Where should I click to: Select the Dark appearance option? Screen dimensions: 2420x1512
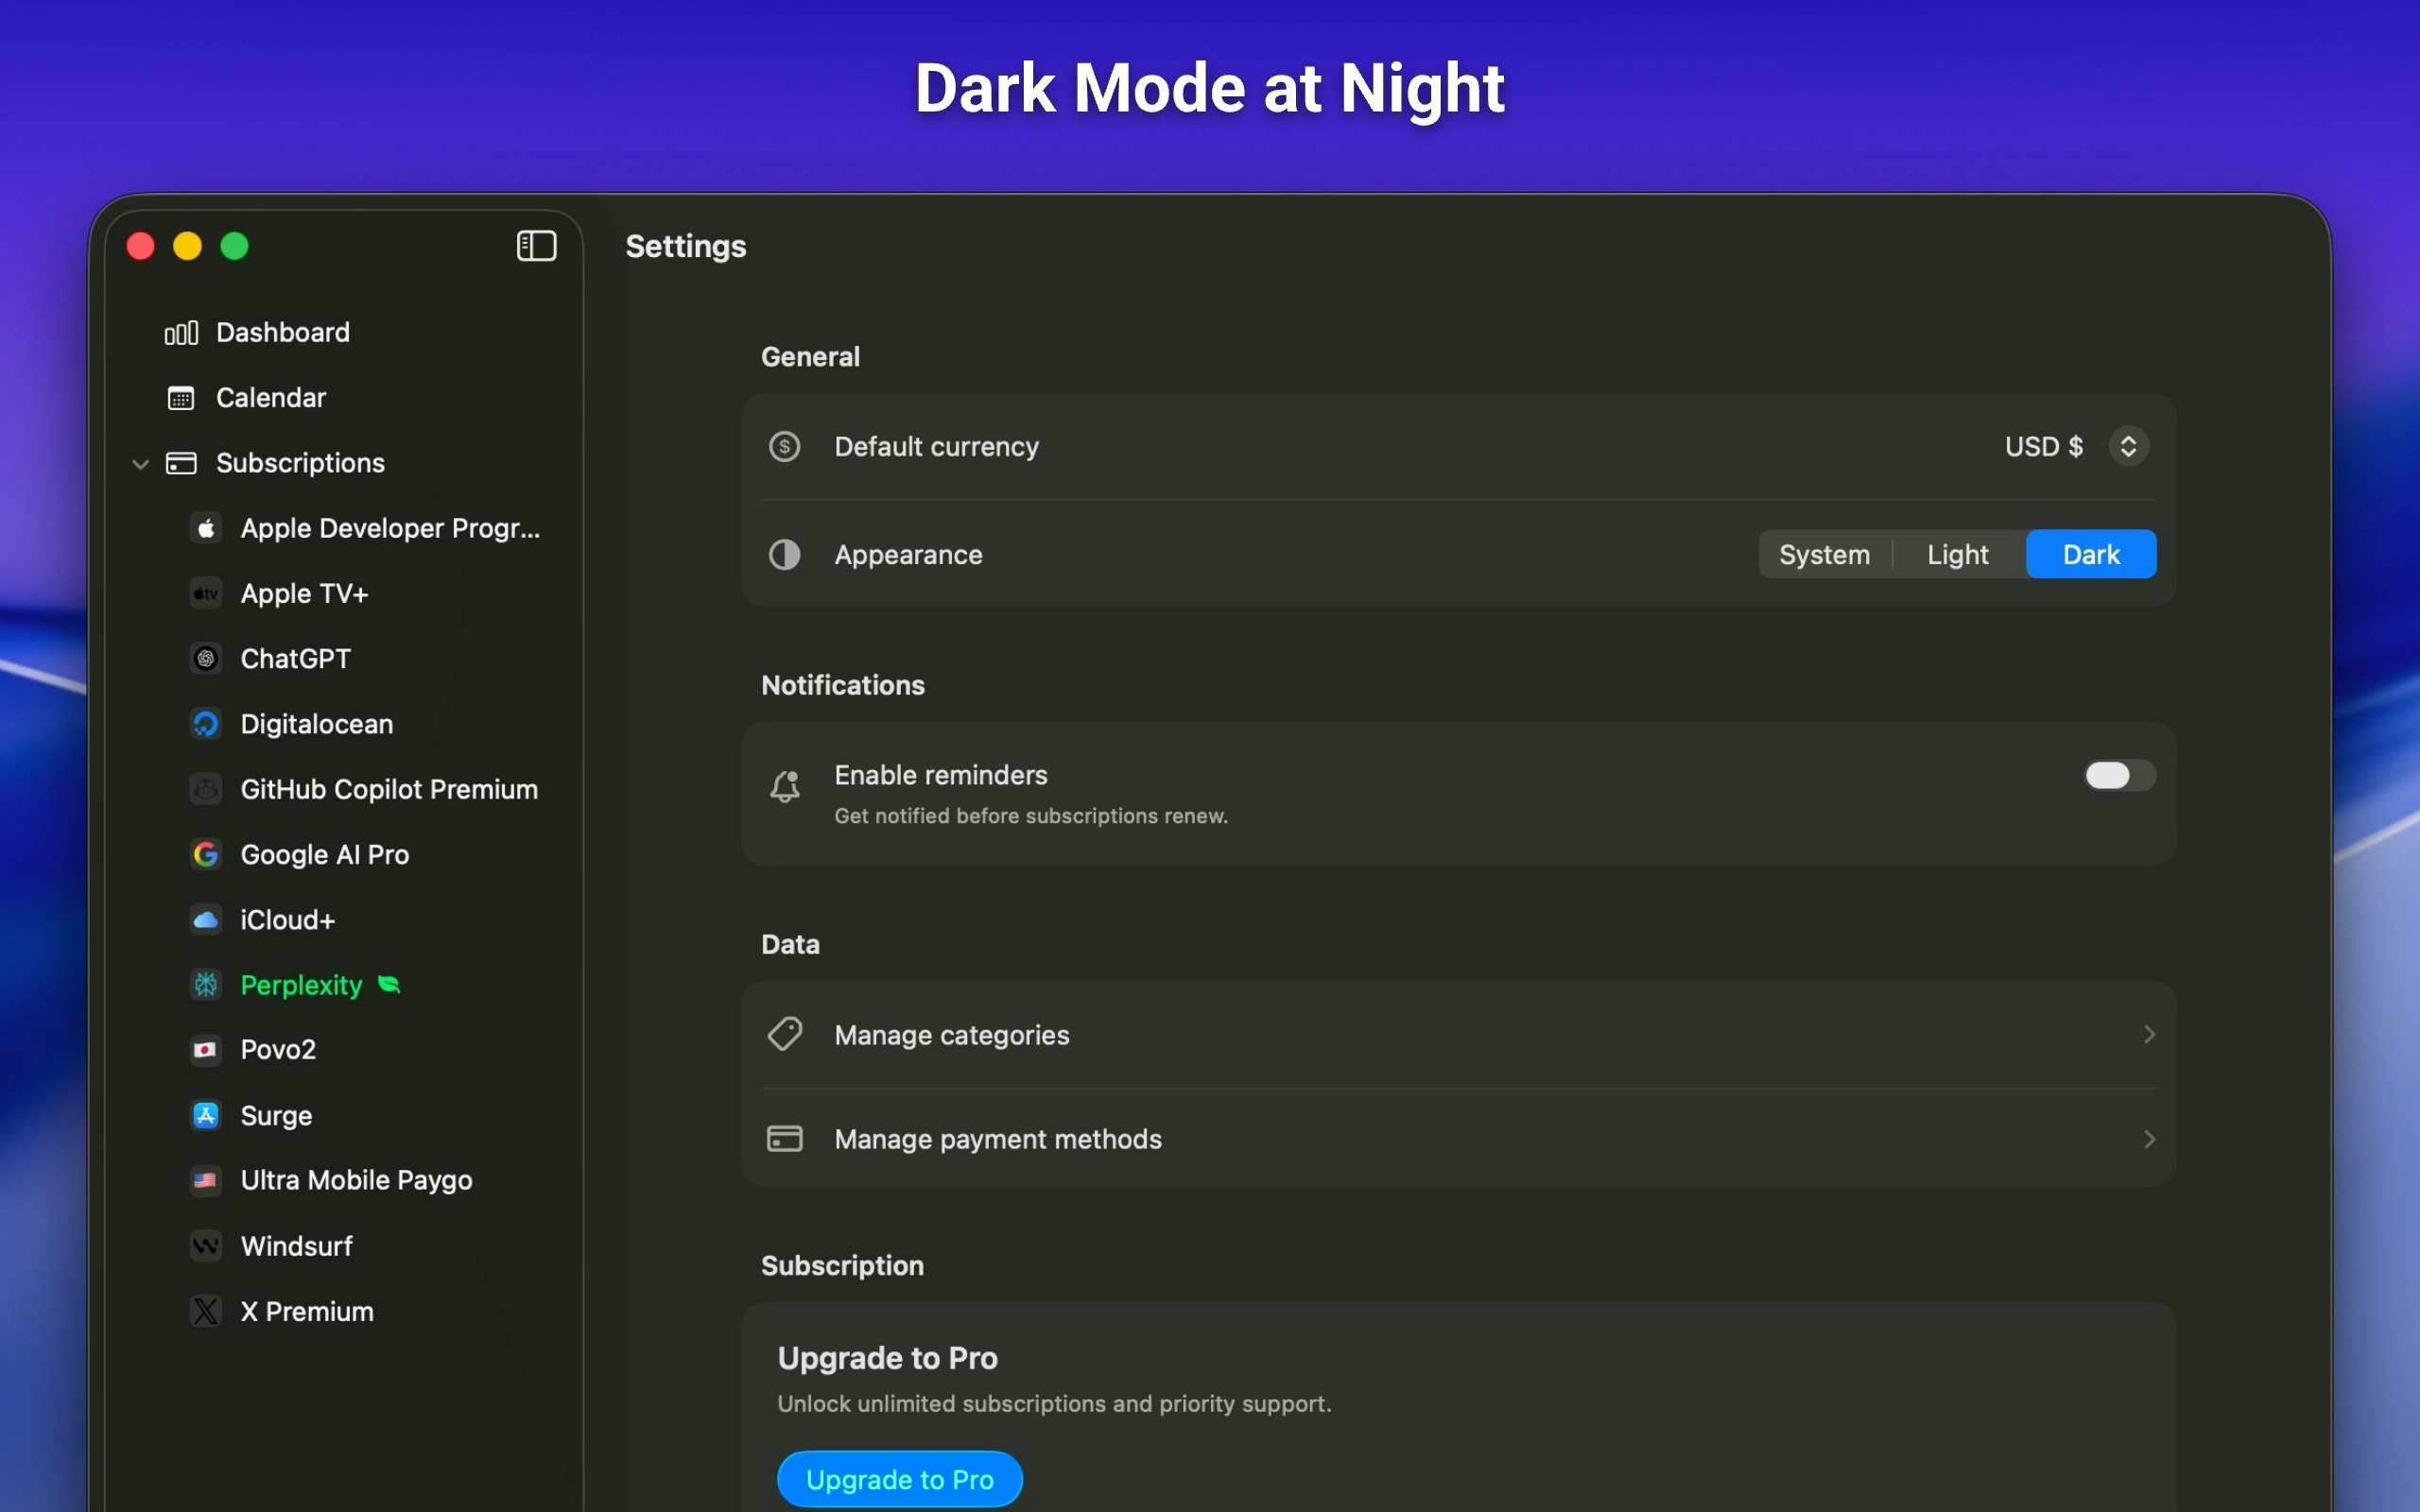click(x=2090, y=555)
